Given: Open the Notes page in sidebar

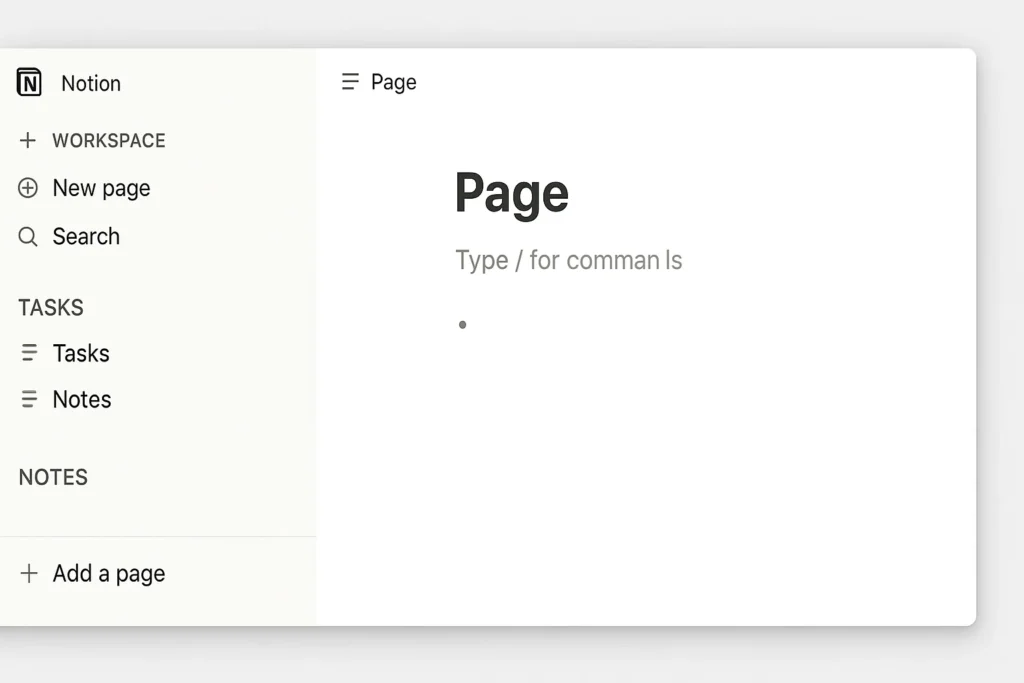Looking at the screenshot, I should 82,400.
